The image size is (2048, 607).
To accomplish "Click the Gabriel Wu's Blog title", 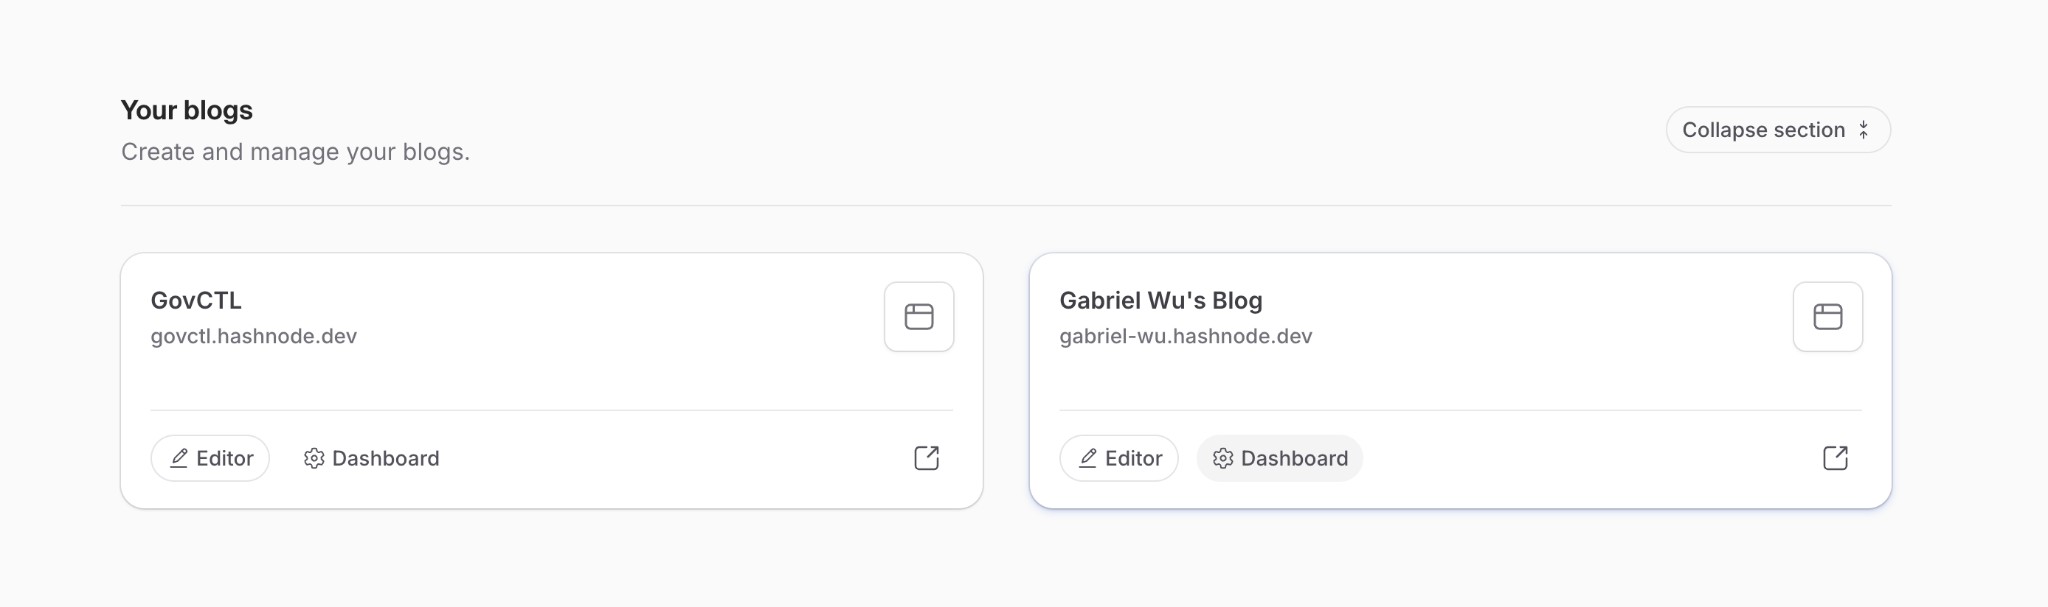I will point(1161,300).
